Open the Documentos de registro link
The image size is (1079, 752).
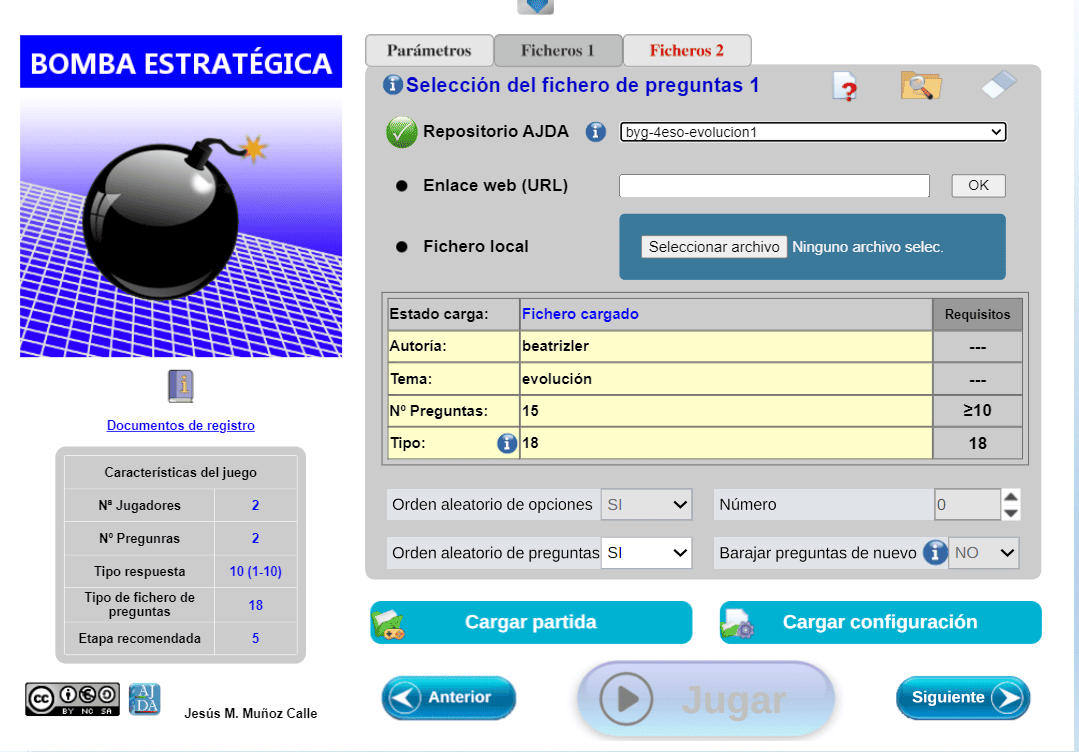[x=181, y=425]
